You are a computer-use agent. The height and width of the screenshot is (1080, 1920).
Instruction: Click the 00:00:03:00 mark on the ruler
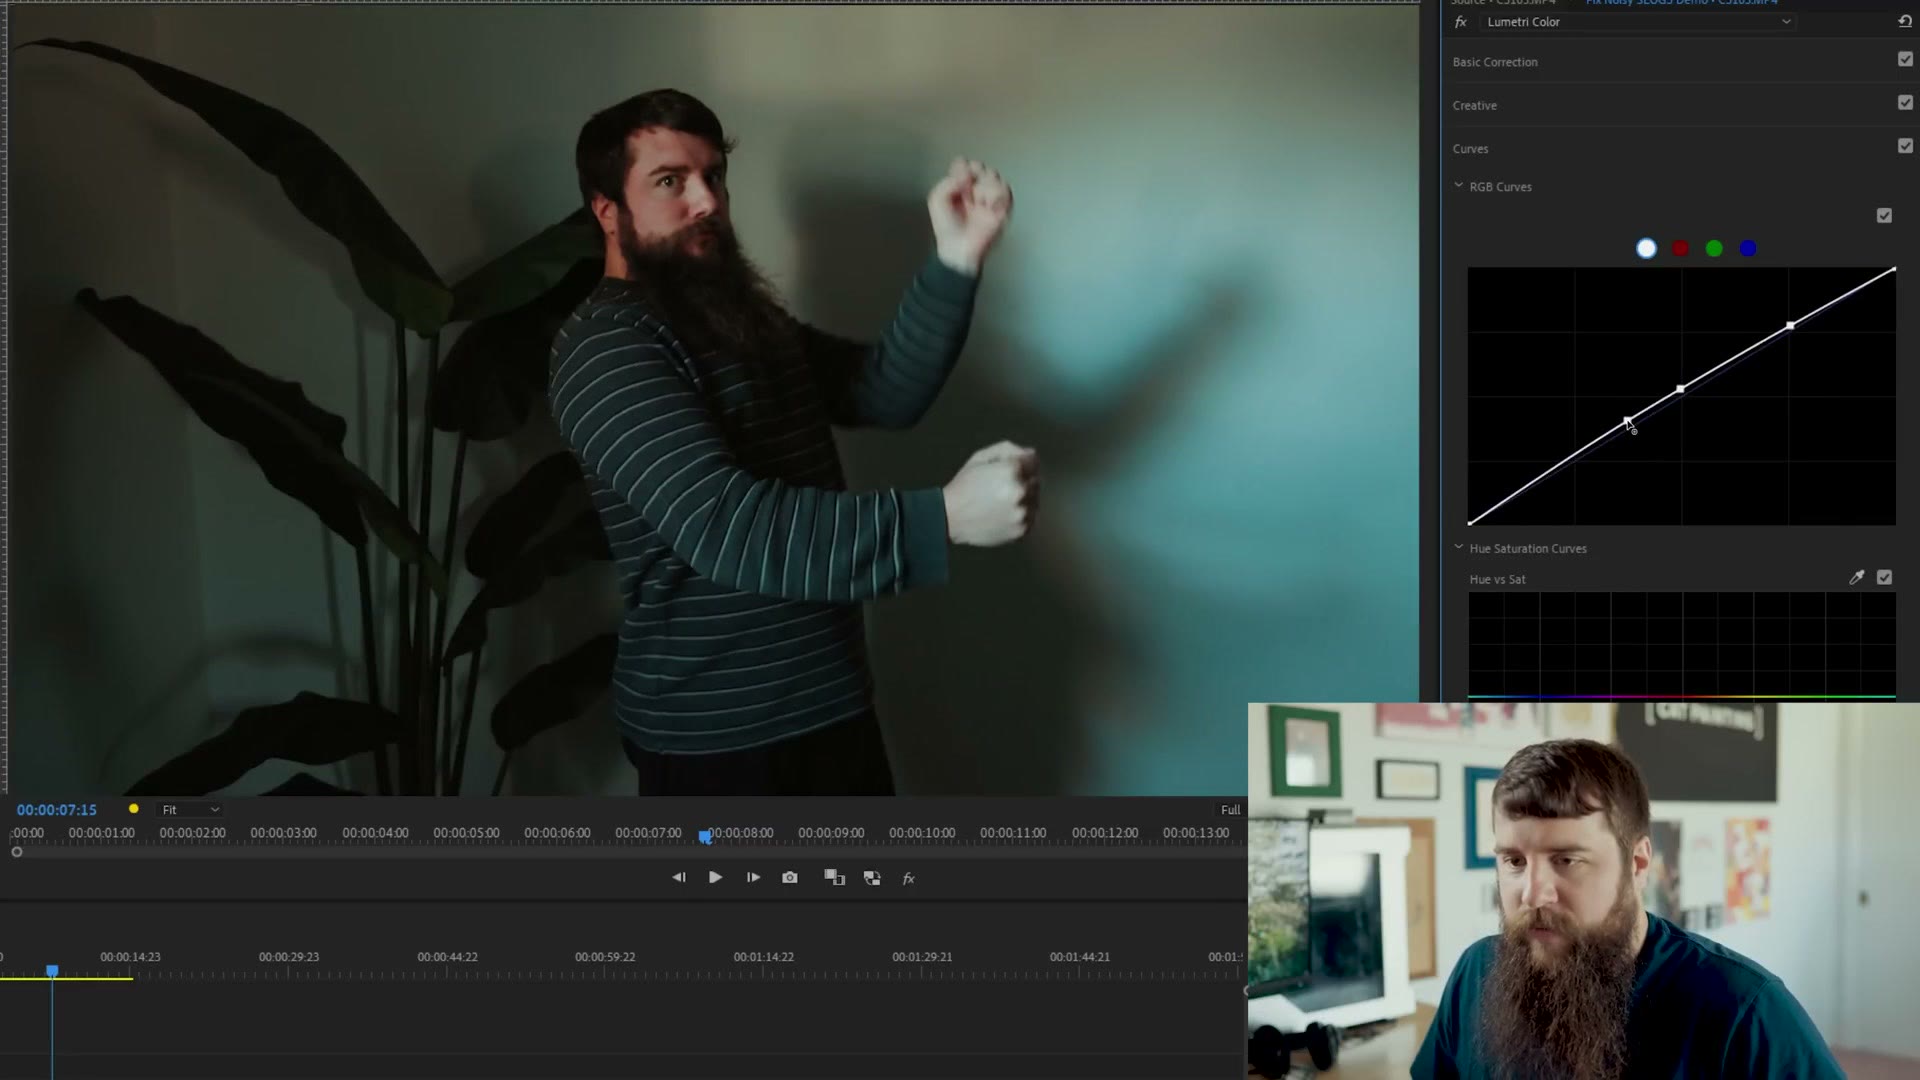[x=284, y=833]
